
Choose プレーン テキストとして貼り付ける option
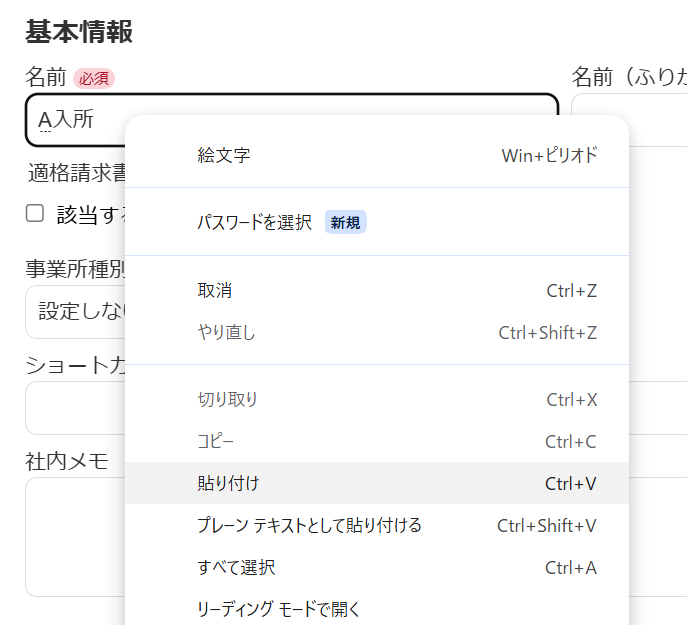click(x=377, y=525)
